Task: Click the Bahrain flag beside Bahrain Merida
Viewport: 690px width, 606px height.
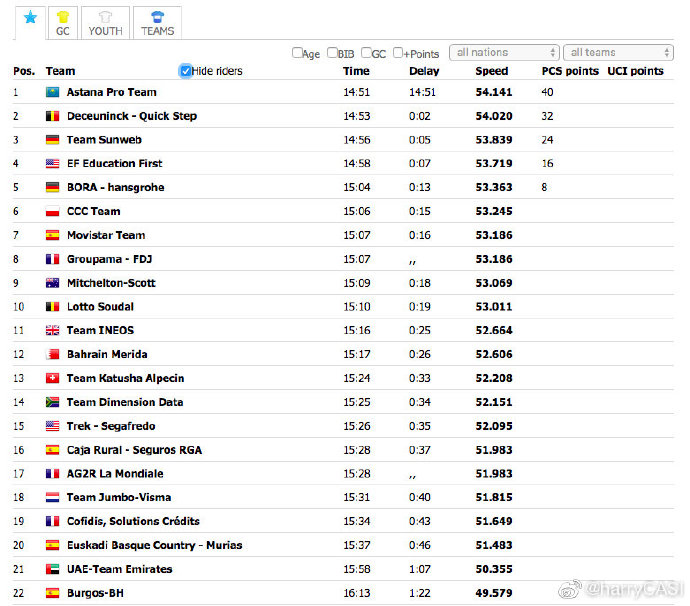Action: pyautogui.click(x=52, y=354)
